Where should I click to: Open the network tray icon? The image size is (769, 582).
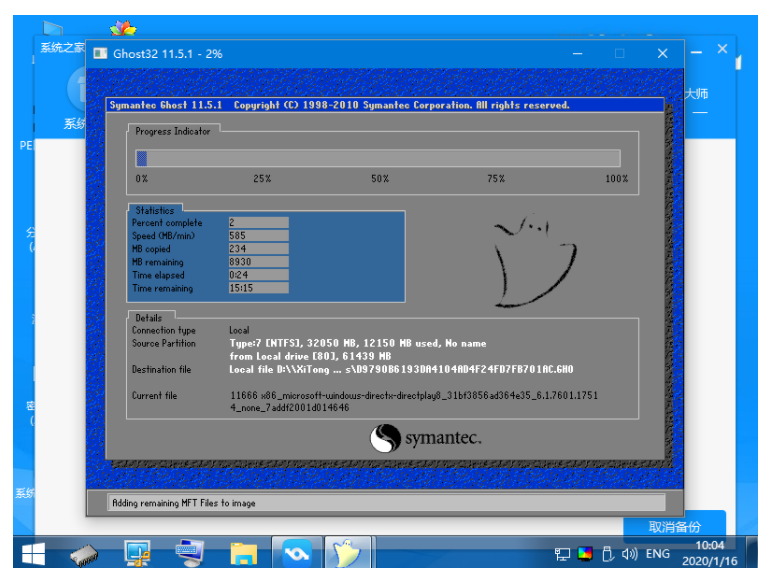[x=563, y=553]
